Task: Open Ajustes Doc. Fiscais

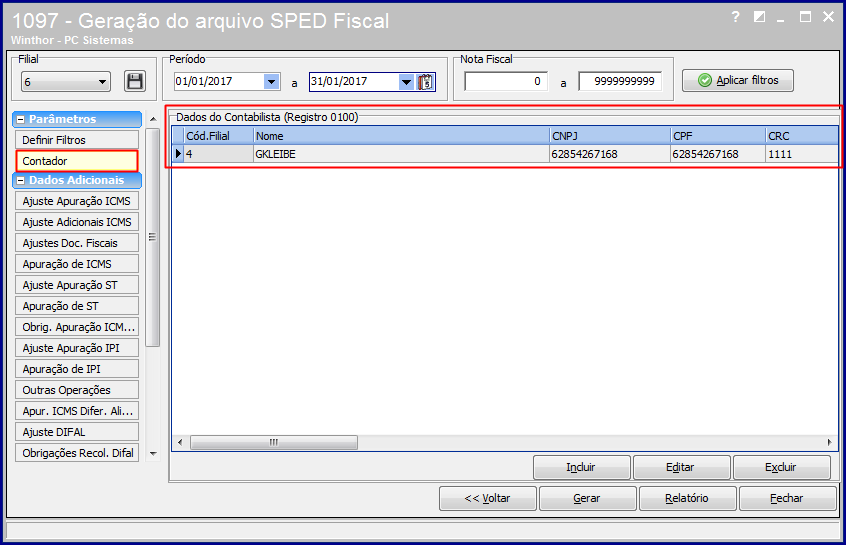Action: point(77,243)
